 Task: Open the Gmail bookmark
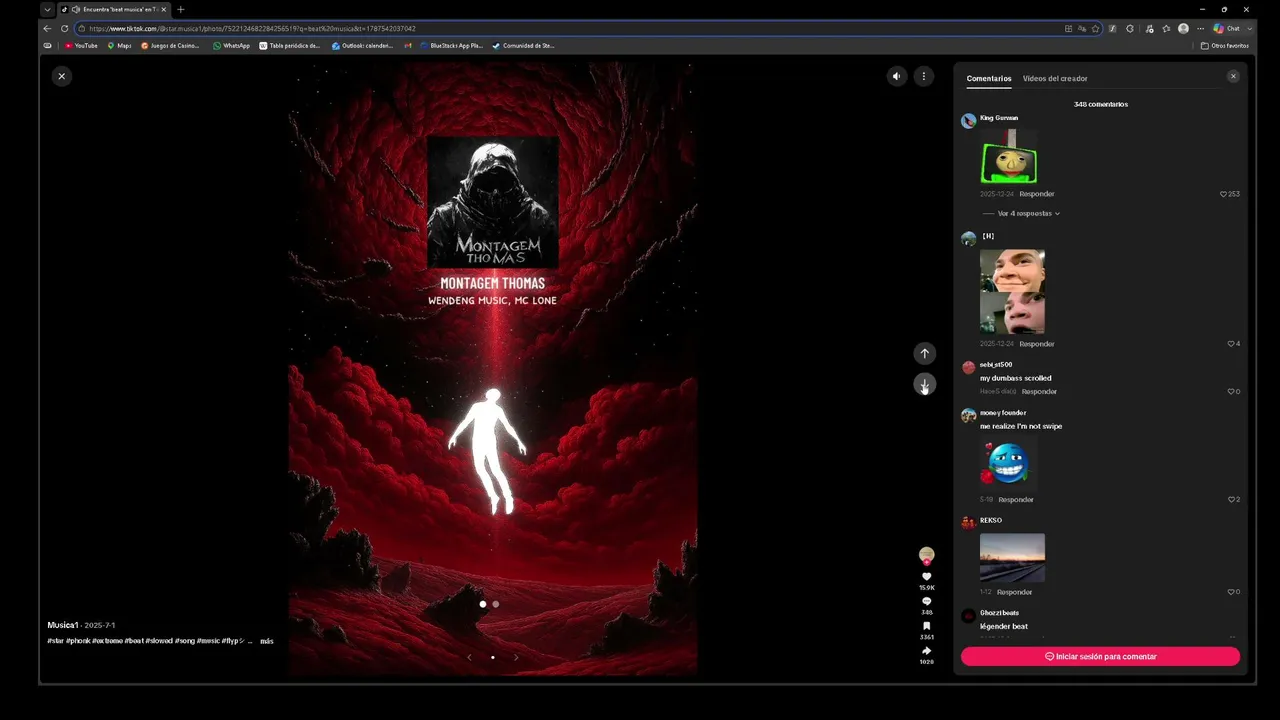(x=408, y=45)
